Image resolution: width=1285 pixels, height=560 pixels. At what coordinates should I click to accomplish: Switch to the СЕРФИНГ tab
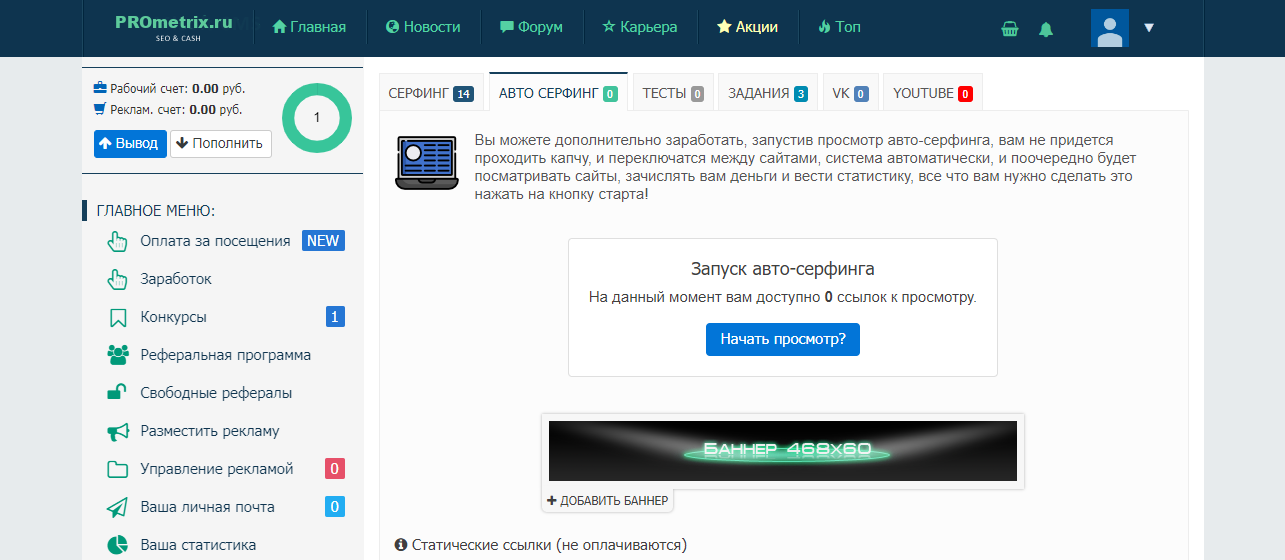(x=430, y=93)
